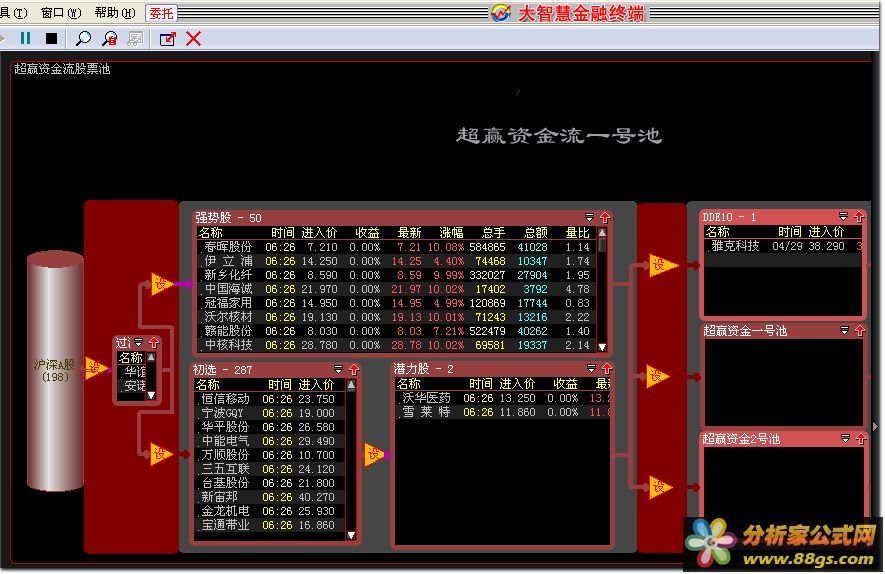Open the 帮助(H) menu

(x=115, y=12)
